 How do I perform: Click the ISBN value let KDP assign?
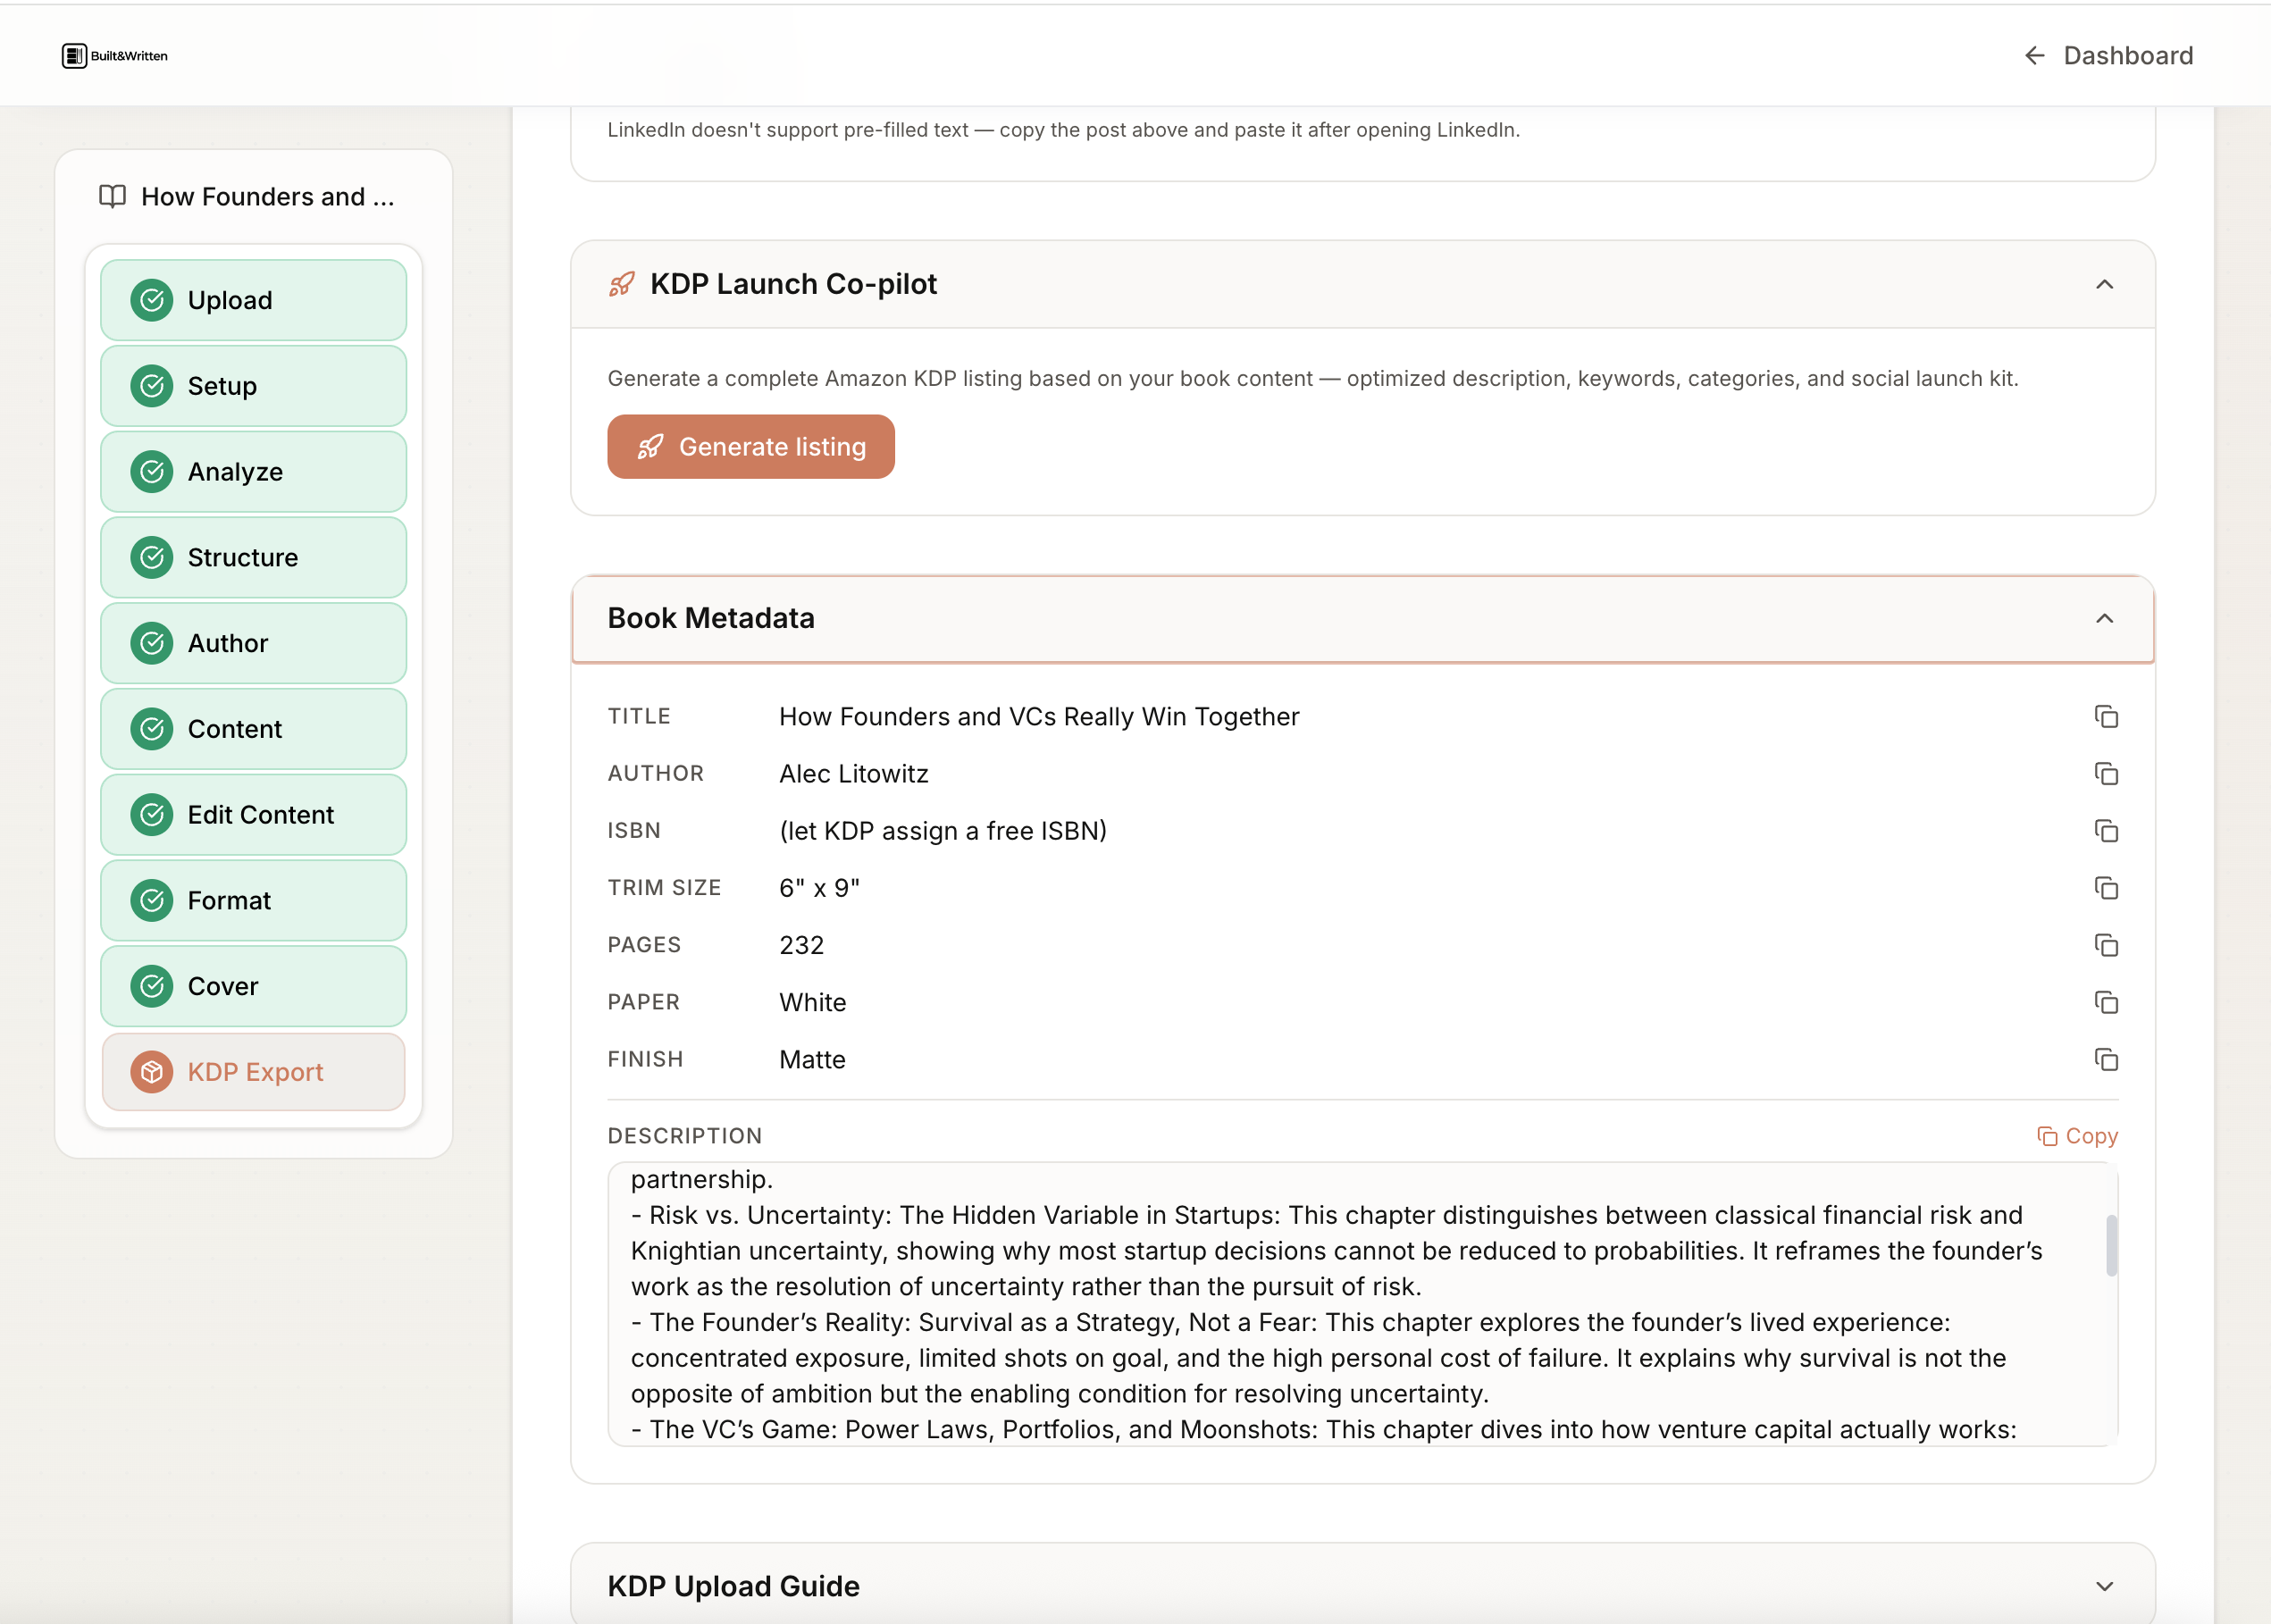point(943,831)
